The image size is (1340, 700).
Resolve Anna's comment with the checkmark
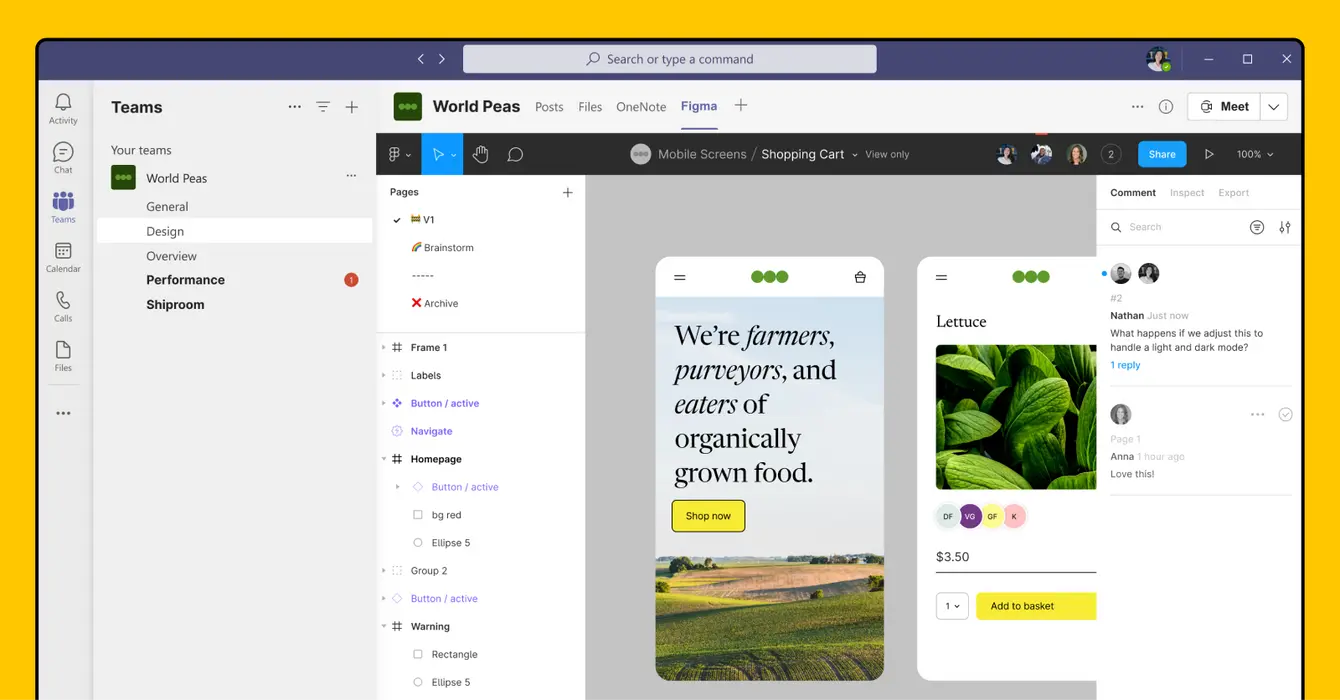(1285, 414)
